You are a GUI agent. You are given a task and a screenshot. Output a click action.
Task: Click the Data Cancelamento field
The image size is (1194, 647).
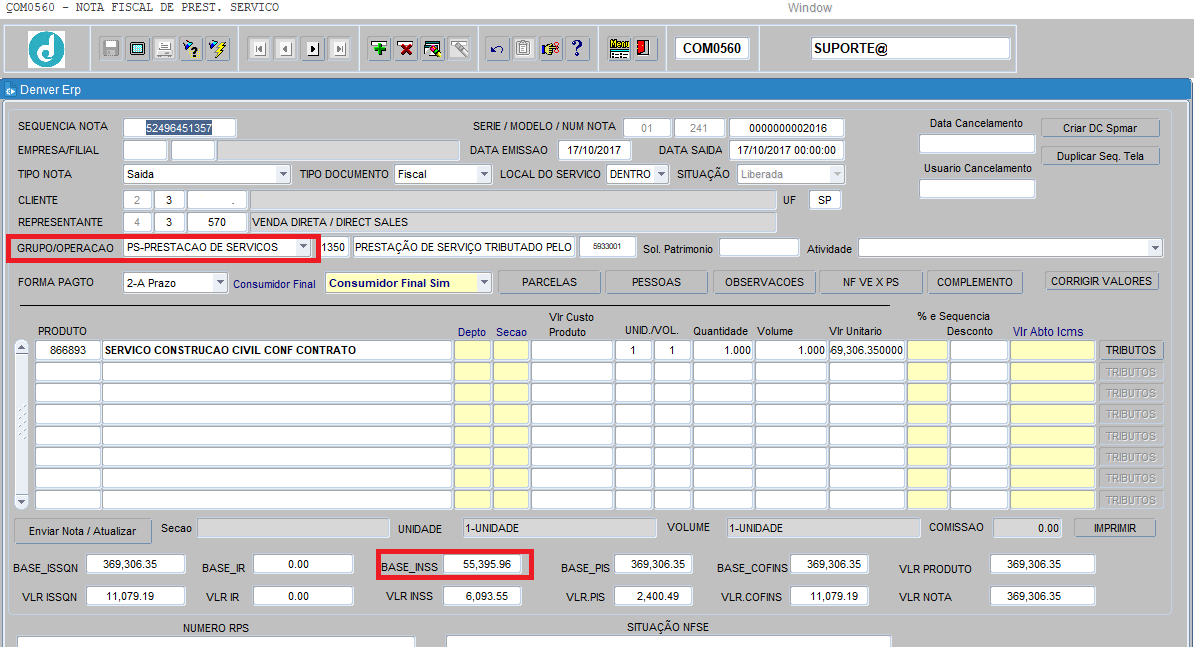(x=977, y=144)
